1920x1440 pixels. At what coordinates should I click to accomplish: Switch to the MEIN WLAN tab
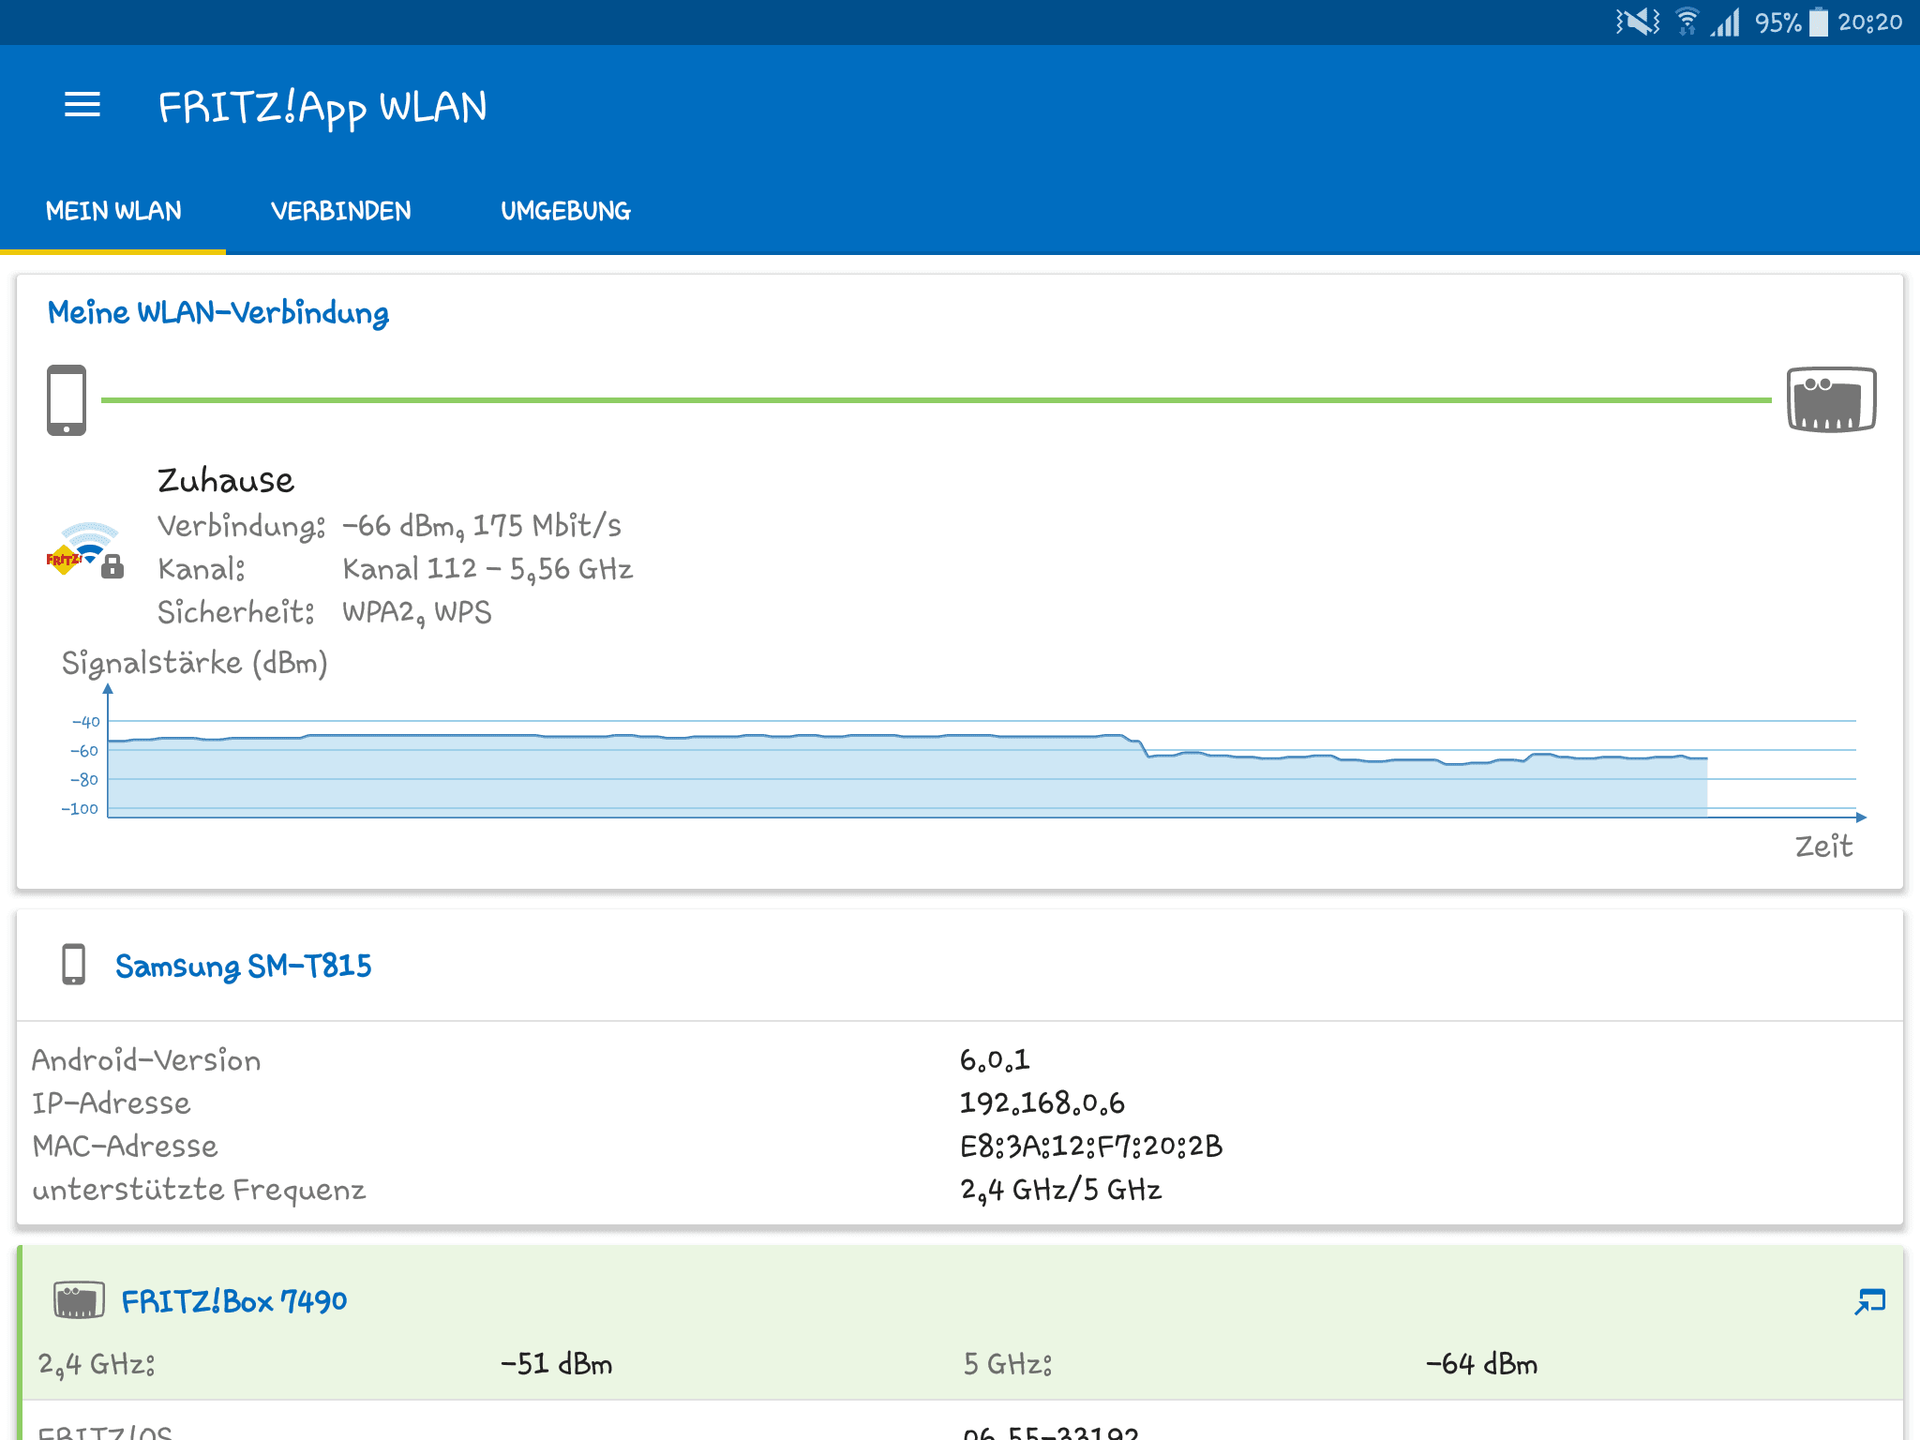(x=113, y=211)
